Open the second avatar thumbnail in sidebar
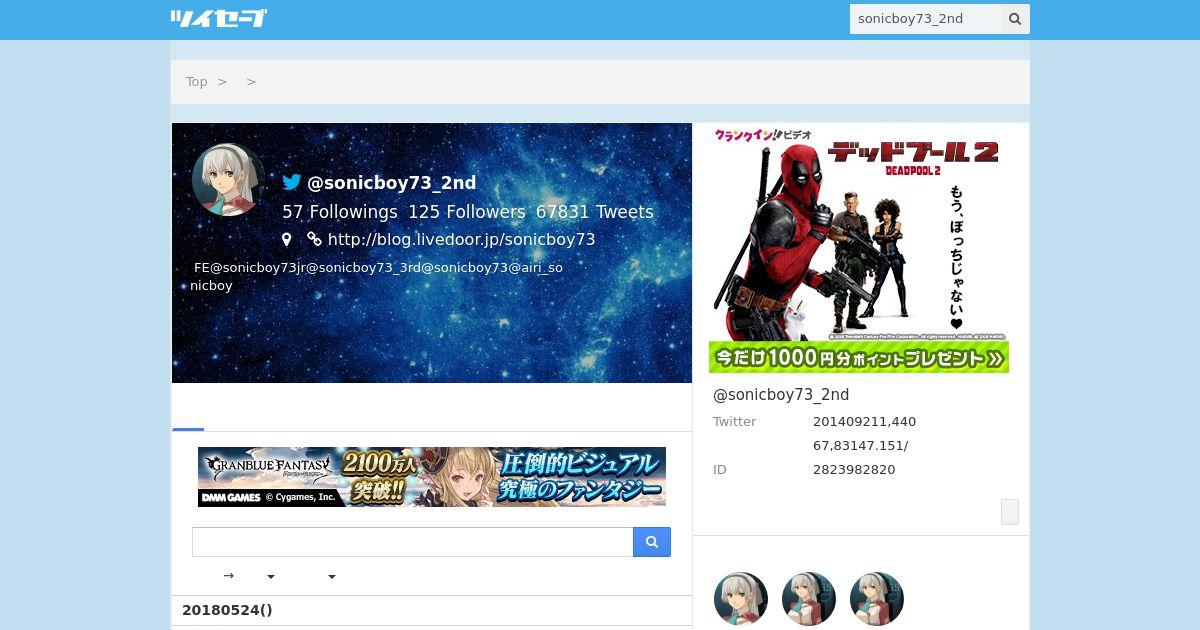This screenshot has height=630, width=1200. click(x=809, y=599)
